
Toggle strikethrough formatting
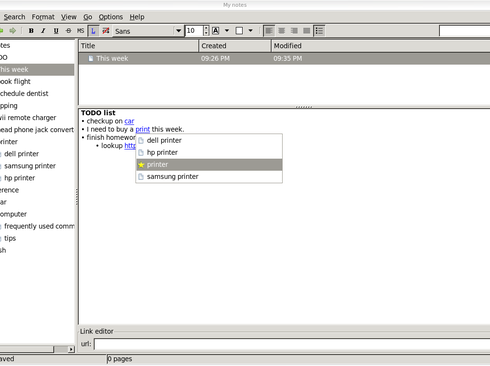[x=68, y=31]
